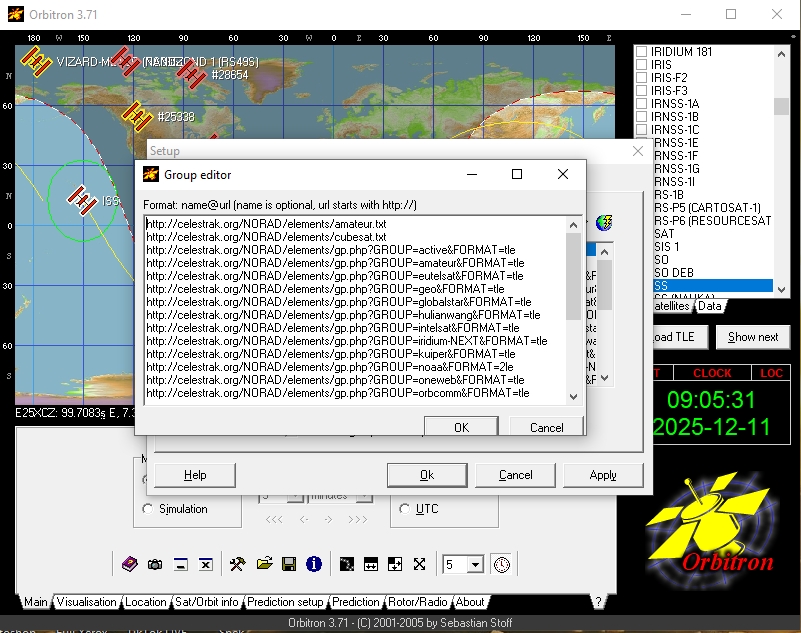Click the CLOCK panel header
The width and height of the screenshot is (801, 633).
tap(712, 373)
